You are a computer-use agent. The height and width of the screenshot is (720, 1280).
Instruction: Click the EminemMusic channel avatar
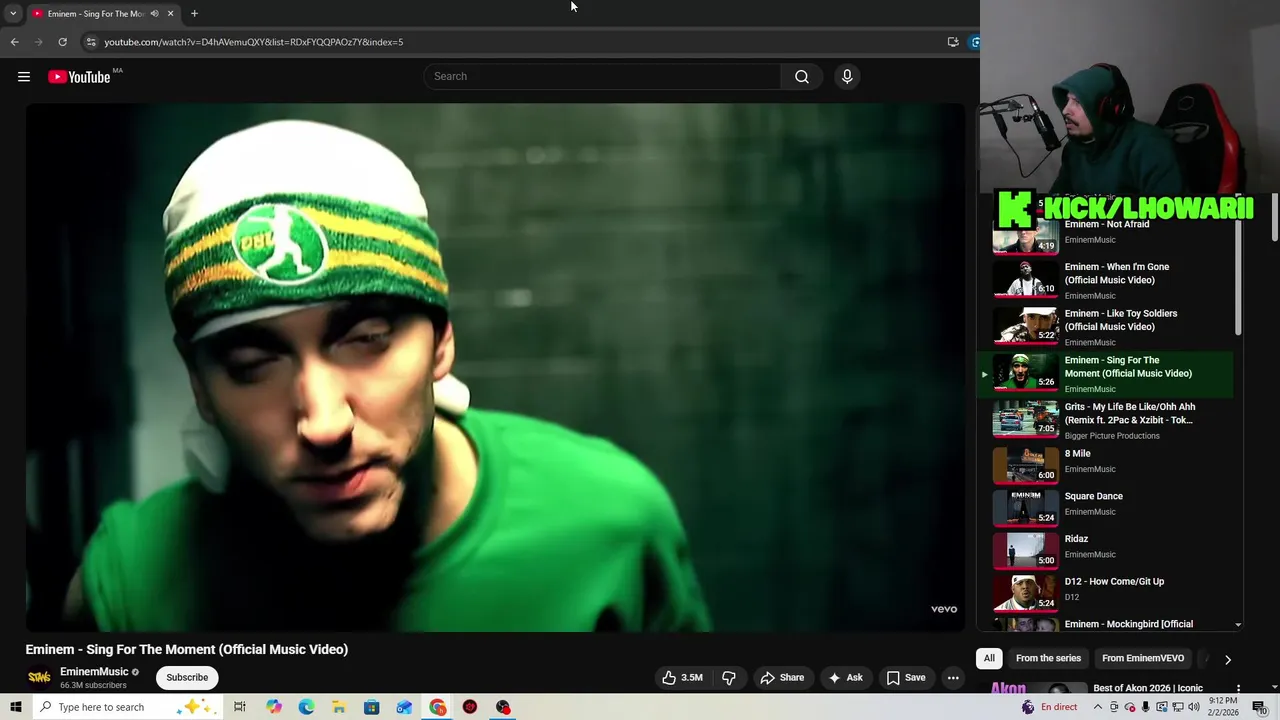tap(39, 677)
